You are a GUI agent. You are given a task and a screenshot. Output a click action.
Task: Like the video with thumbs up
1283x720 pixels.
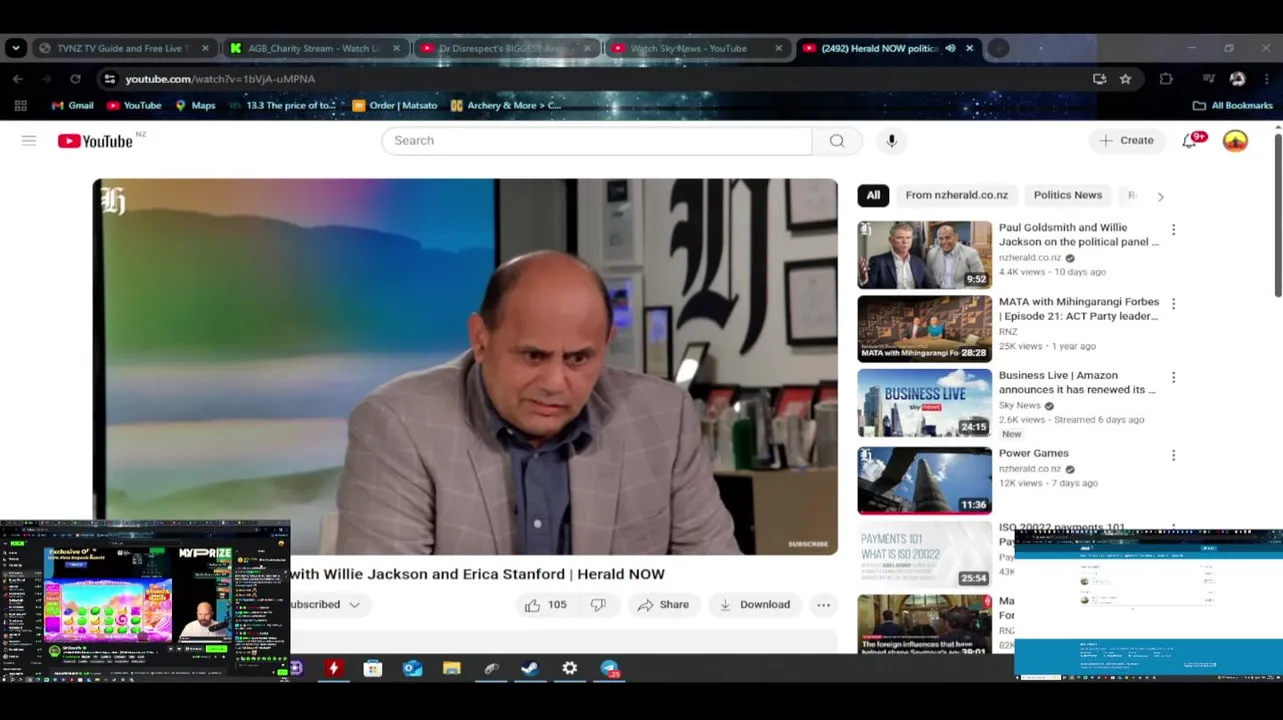(545, 605)
